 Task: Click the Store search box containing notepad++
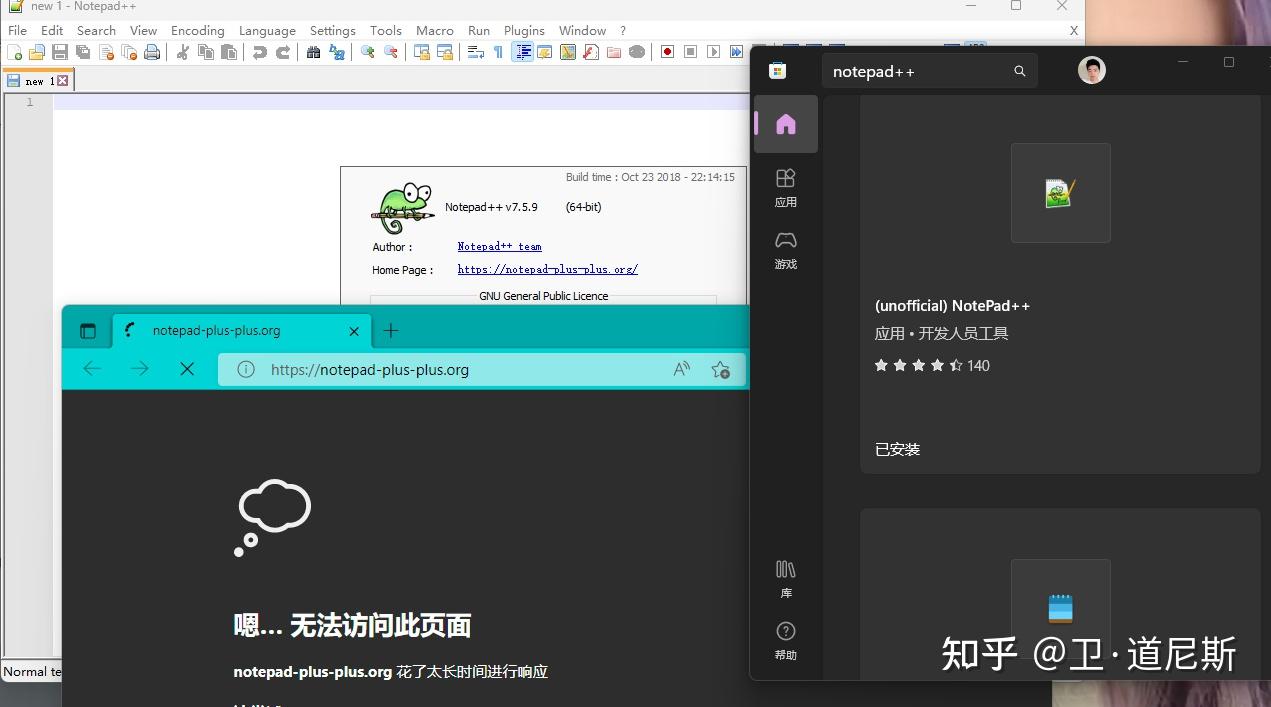[929, 71]
